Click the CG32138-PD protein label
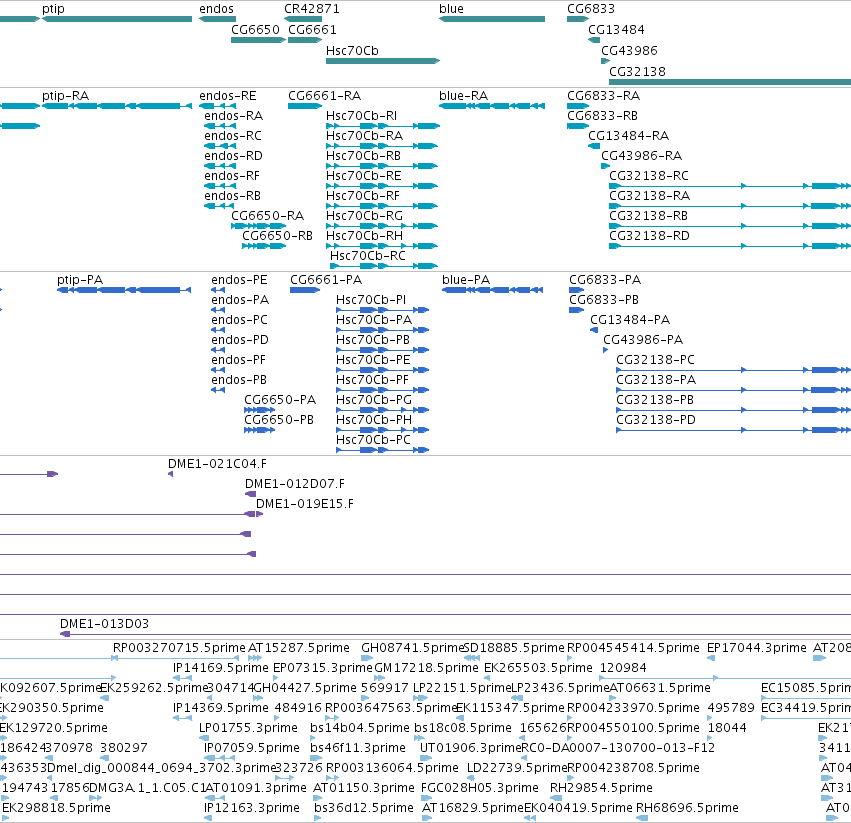 click(656, 420)
